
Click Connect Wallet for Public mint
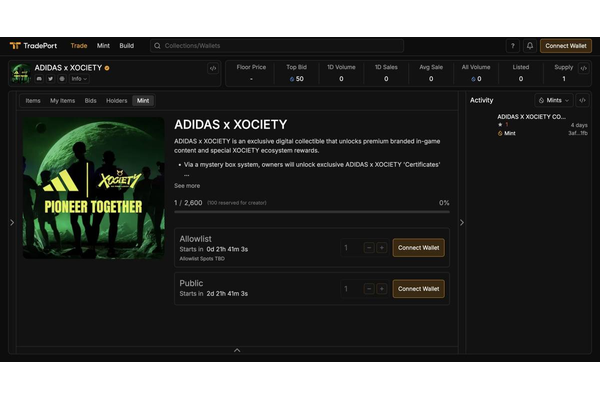coord(419,289)
